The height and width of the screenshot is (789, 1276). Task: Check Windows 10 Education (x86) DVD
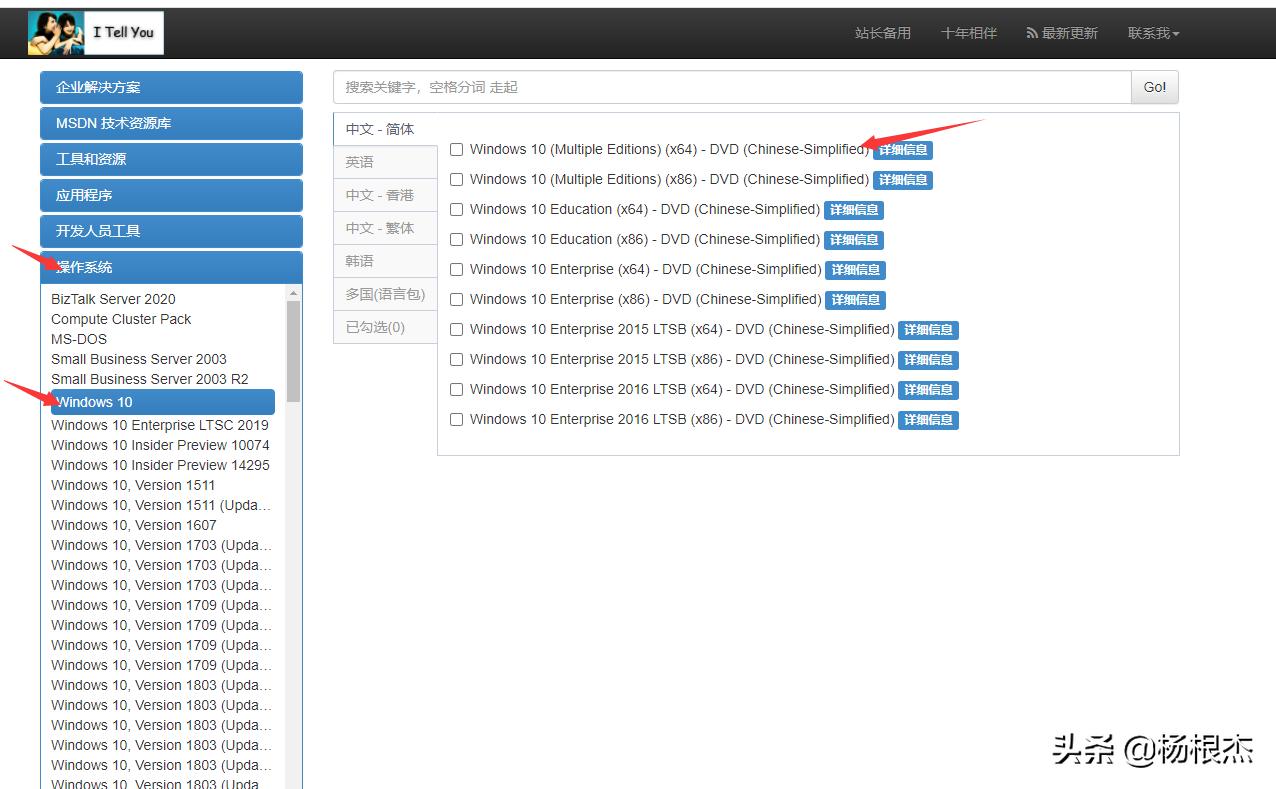[456, 239]
